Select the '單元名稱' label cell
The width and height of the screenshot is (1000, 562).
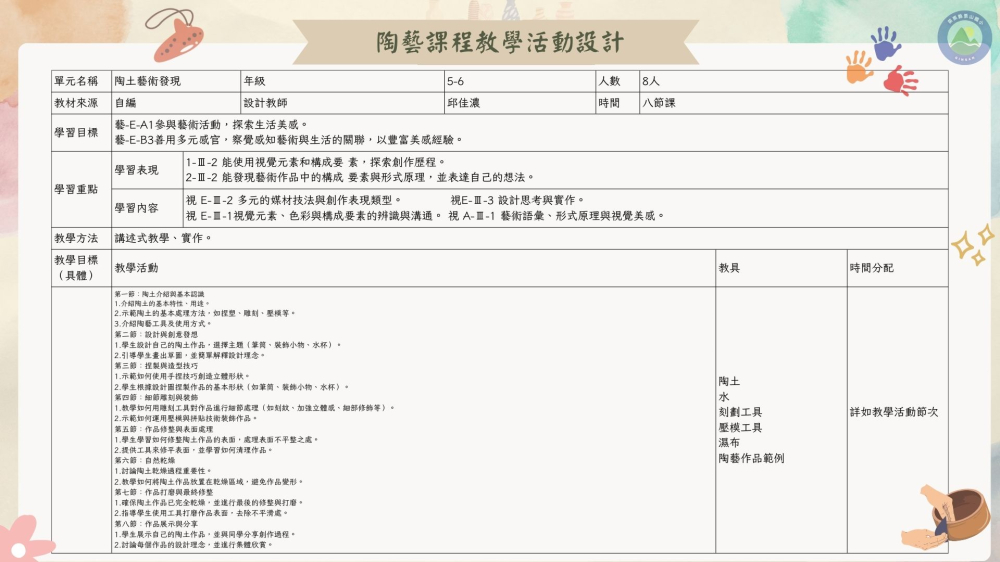pyautogui.click(x=81, y=81)
